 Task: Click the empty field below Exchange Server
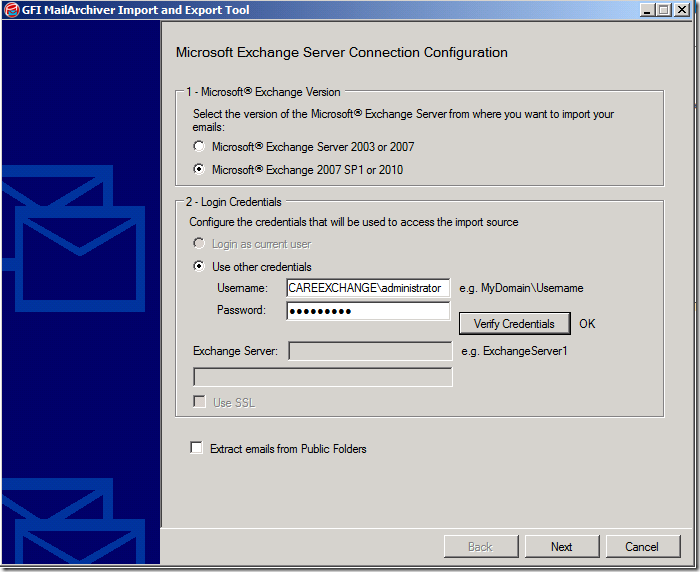click(323, 377)
